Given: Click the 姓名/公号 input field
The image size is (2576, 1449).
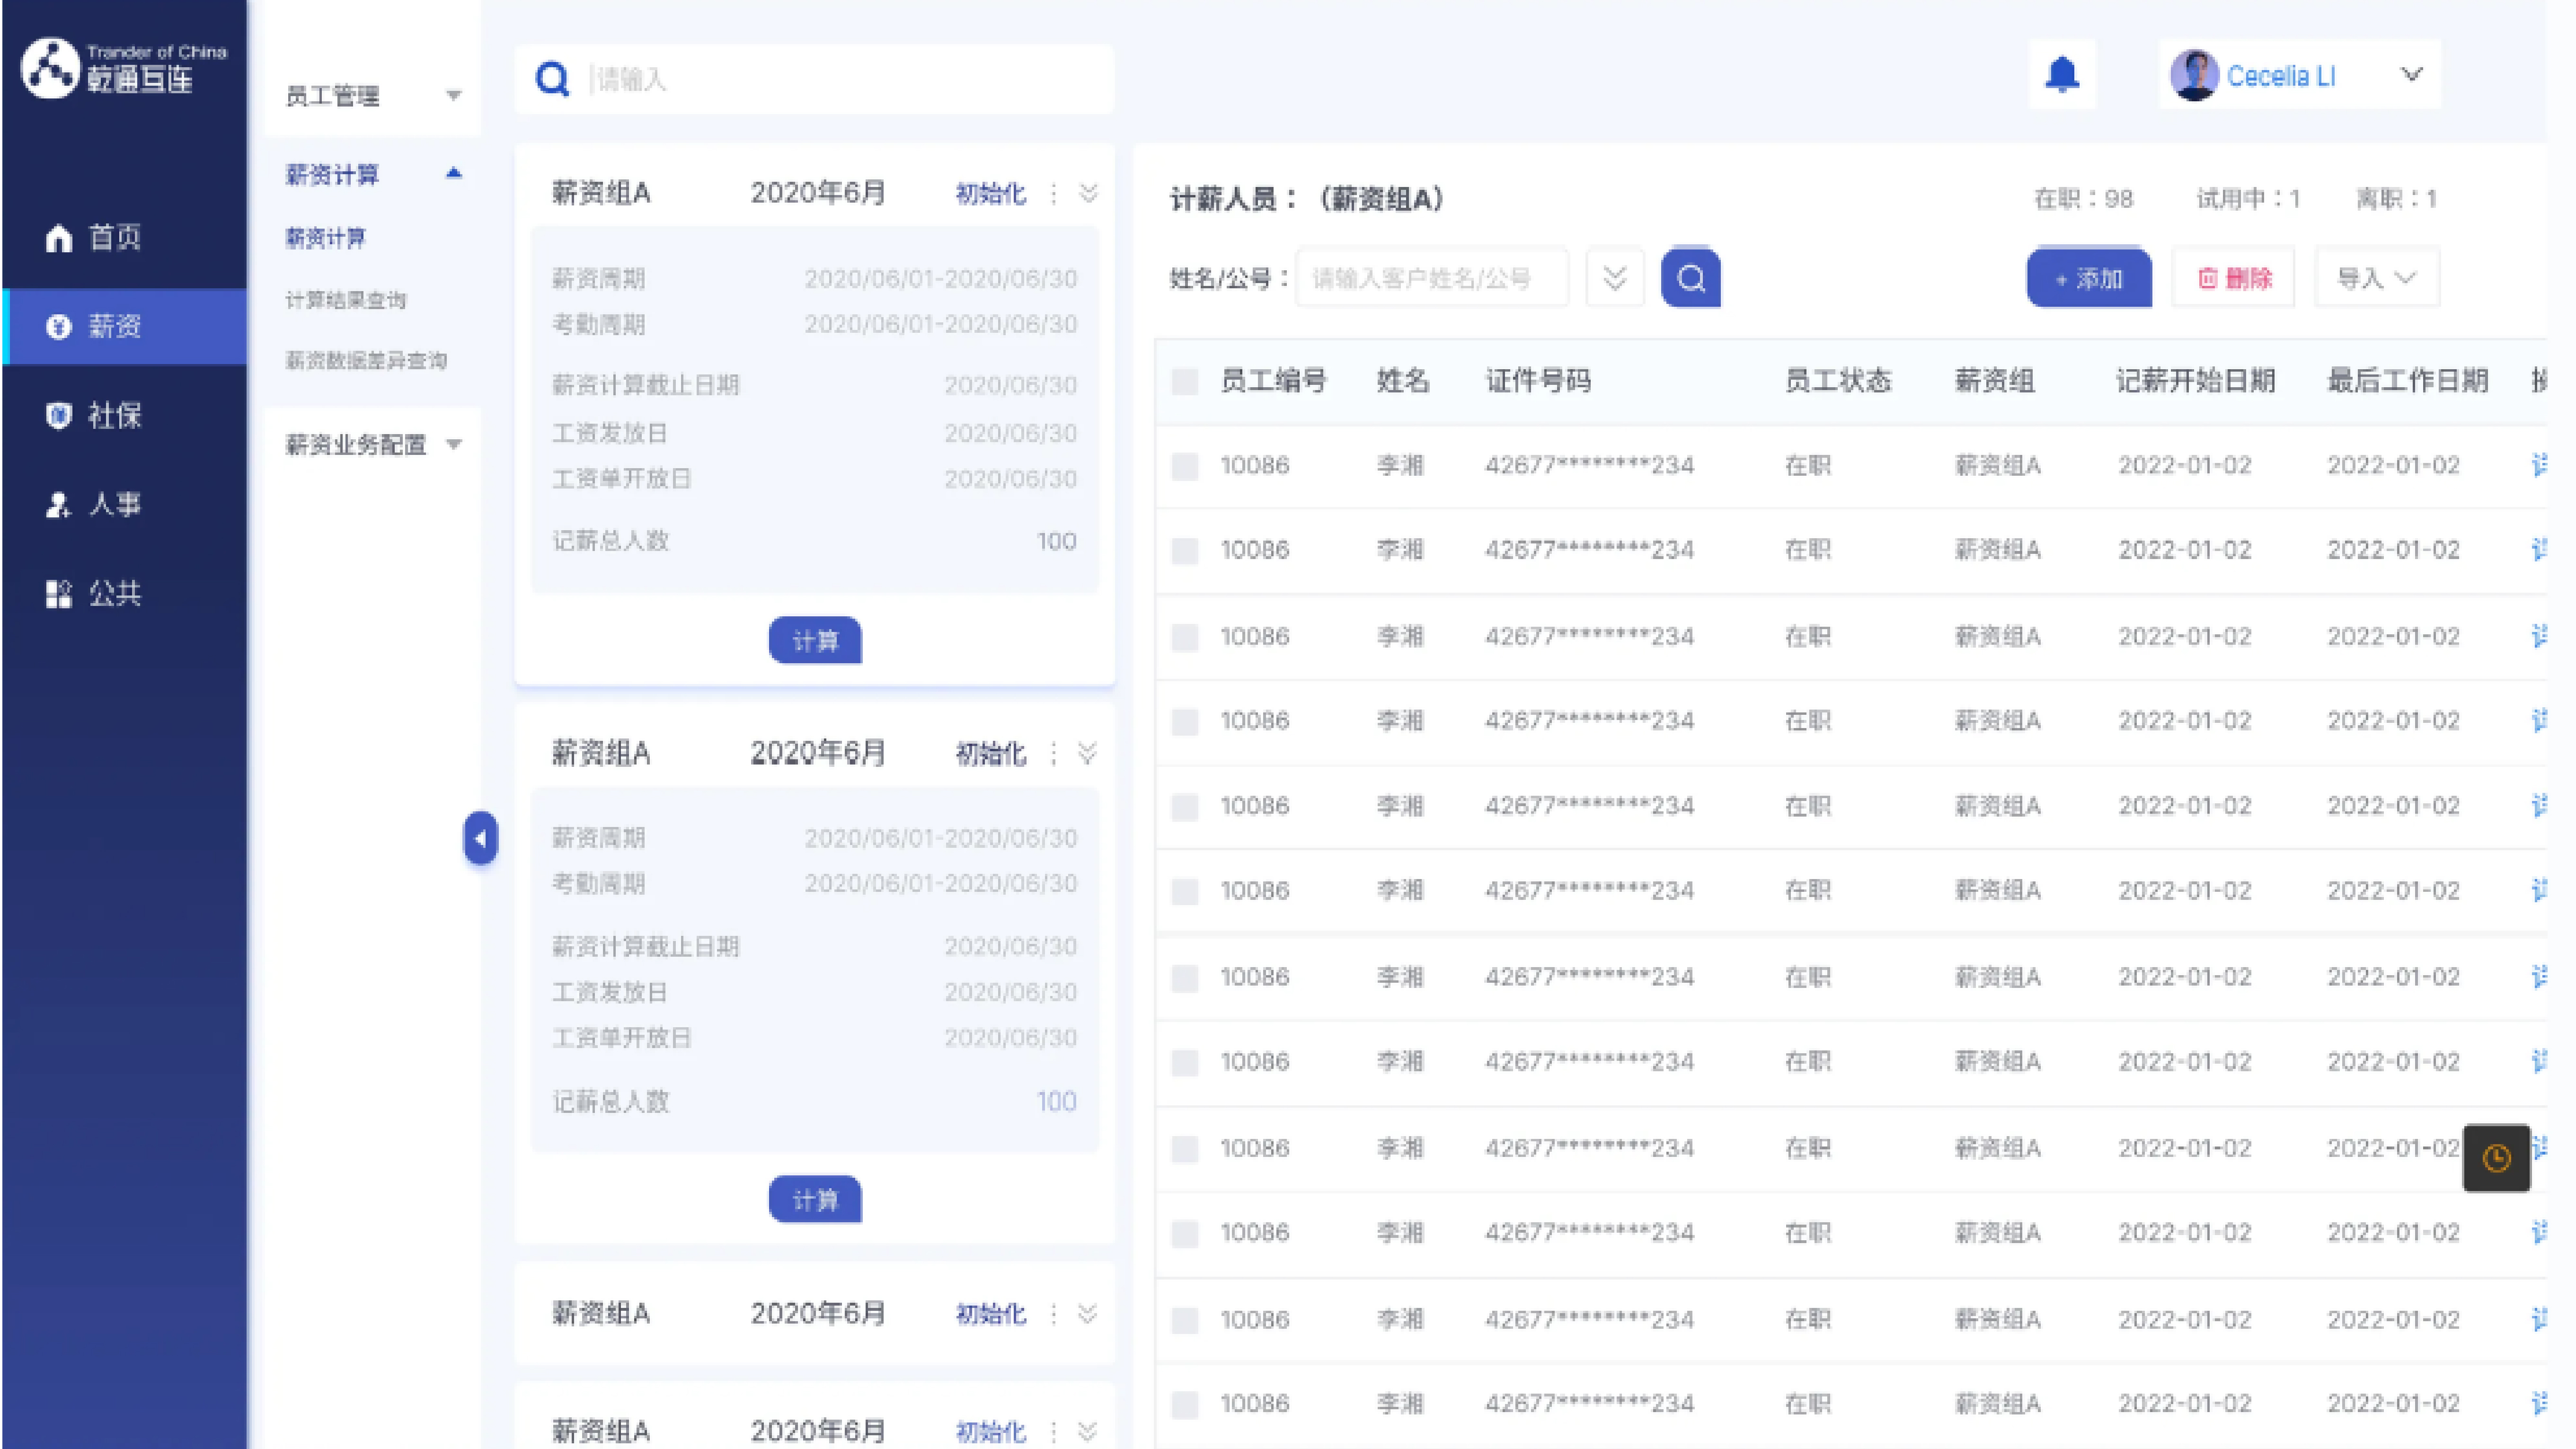Looking at the screenshot, I should tap(1432, 278).
